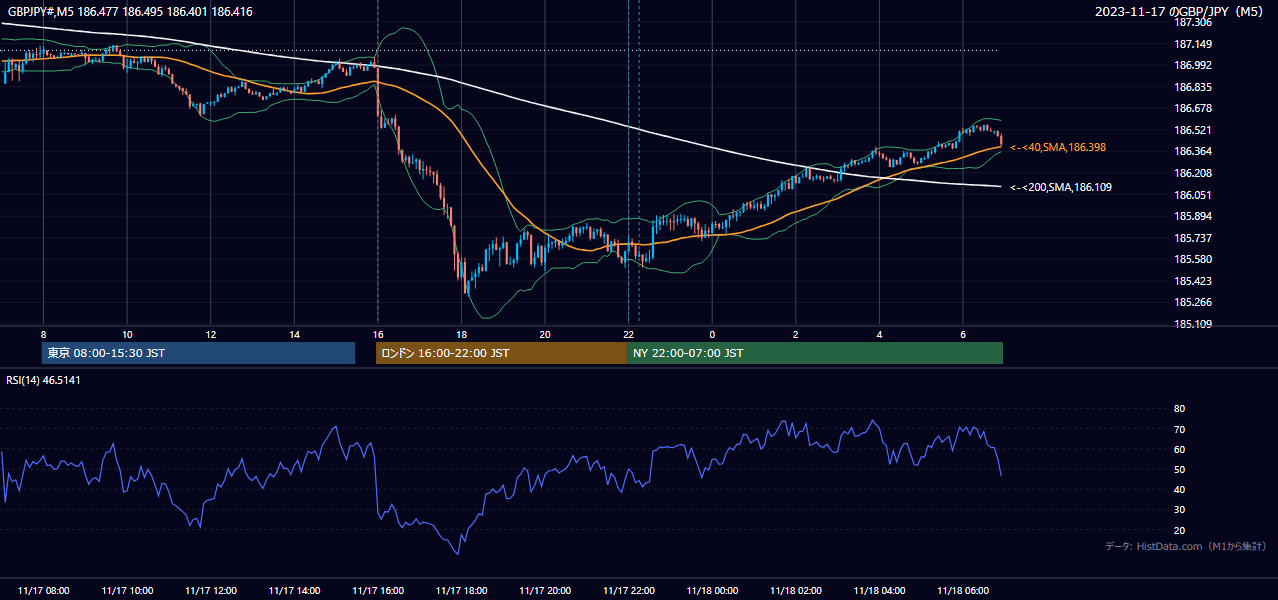Select the 200 SMA label 186.109
Viewport: 1278px width, 600px height.
point(1061,187)
